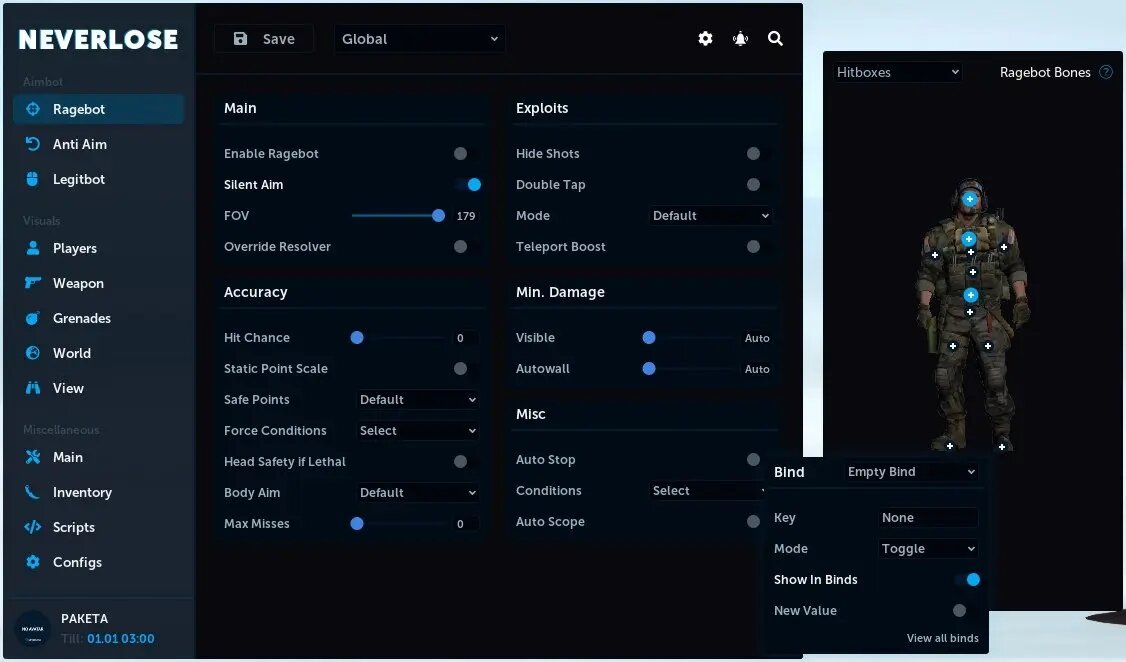This screenshot has height=662, width=1126.
Task: Click the bind Key None field
Action: pos(928,518)
